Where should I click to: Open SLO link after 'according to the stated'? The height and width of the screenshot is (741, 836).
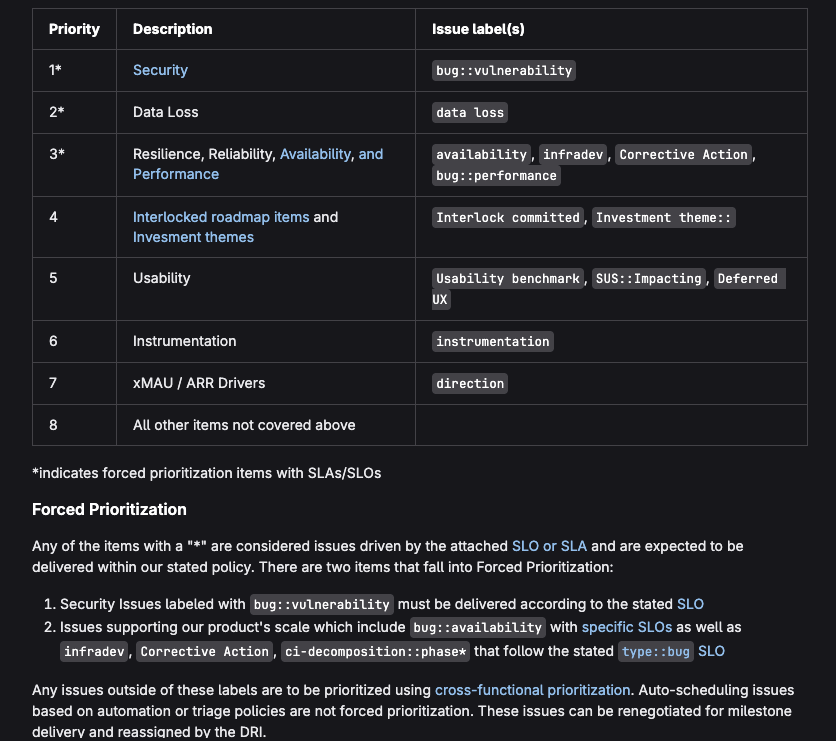[x=690, y=604]
